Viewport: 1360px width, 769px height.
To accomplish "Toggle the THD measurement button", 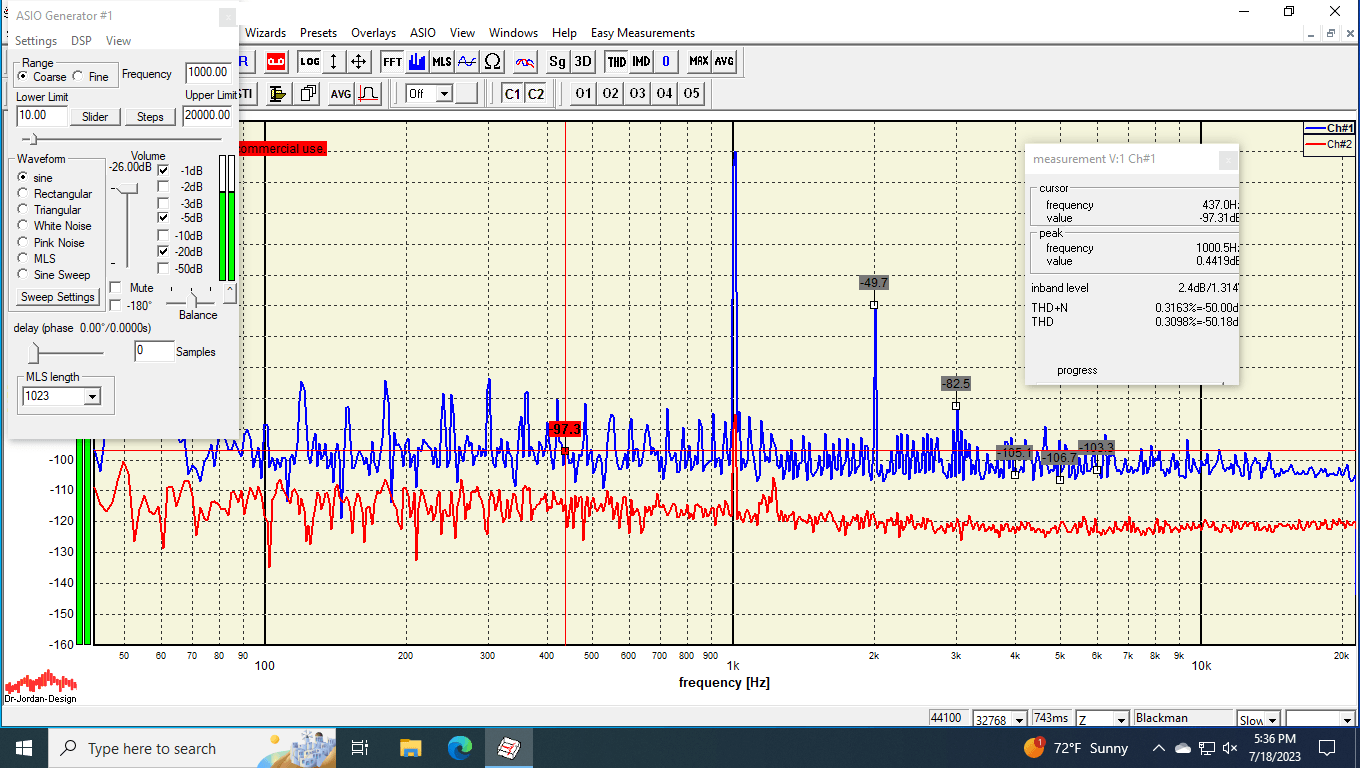I will (617, 61).
